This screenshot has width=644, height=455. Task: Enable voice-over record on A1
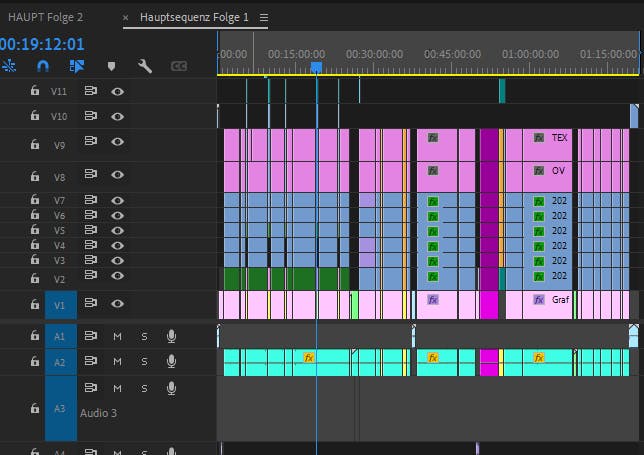172,336
